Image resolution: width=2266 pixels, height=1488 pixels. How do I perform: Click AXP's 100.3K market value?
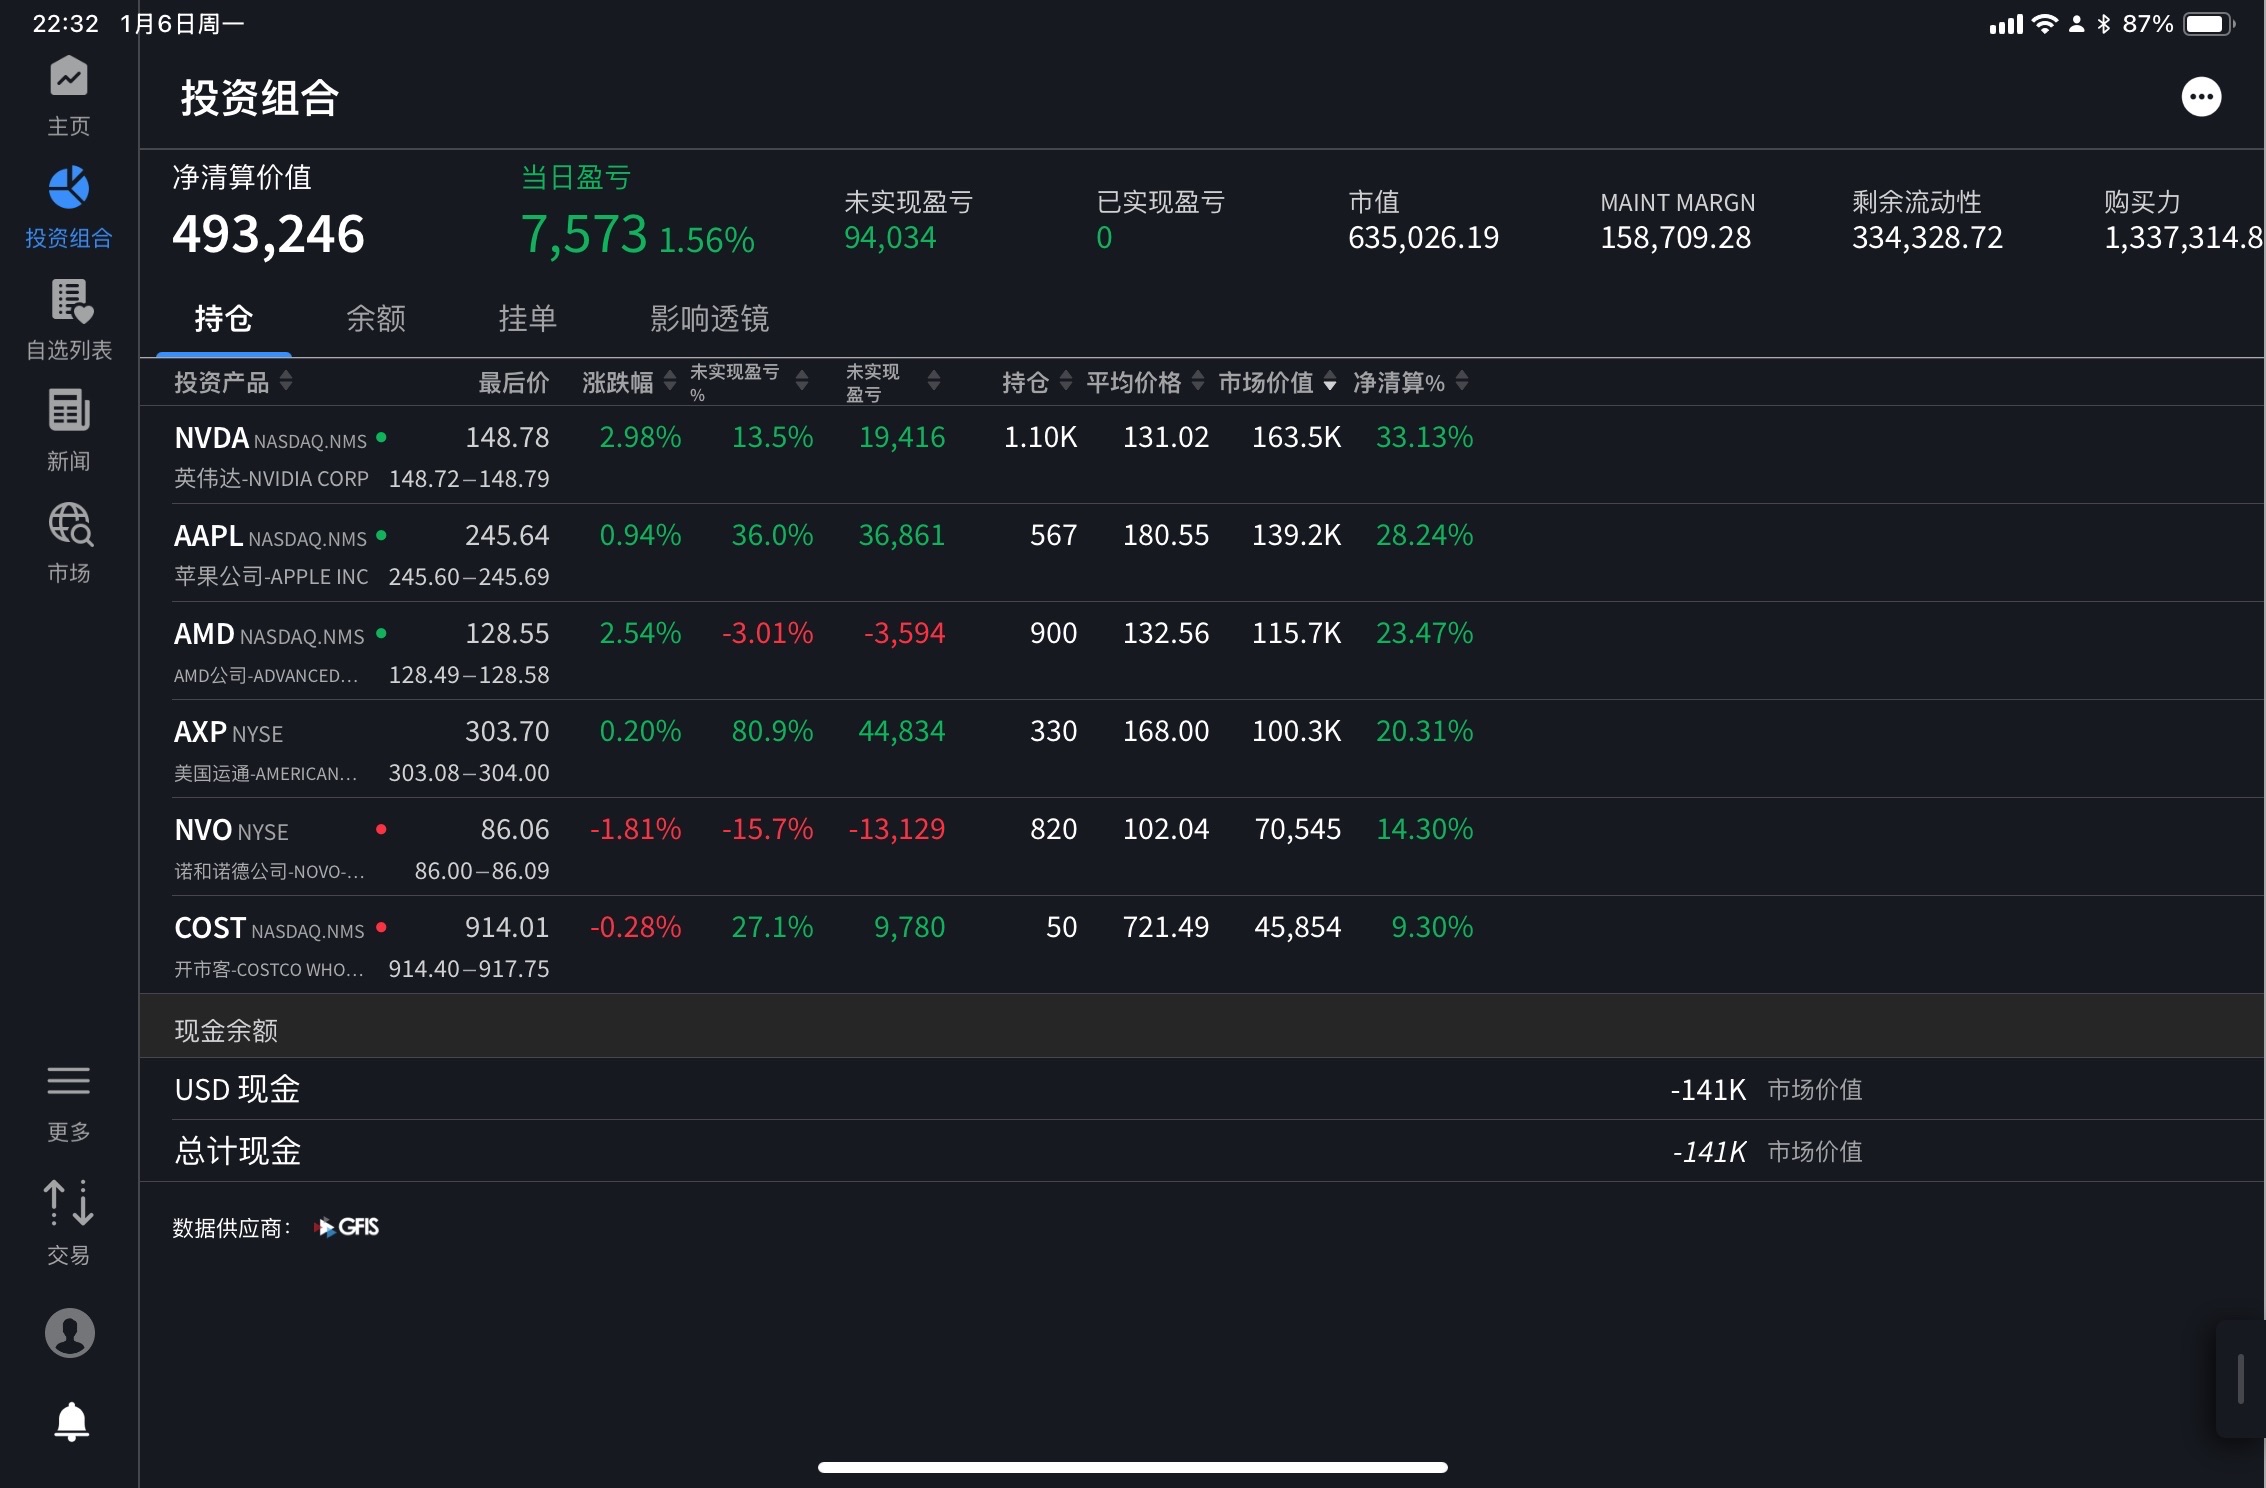click(1296, 731)
